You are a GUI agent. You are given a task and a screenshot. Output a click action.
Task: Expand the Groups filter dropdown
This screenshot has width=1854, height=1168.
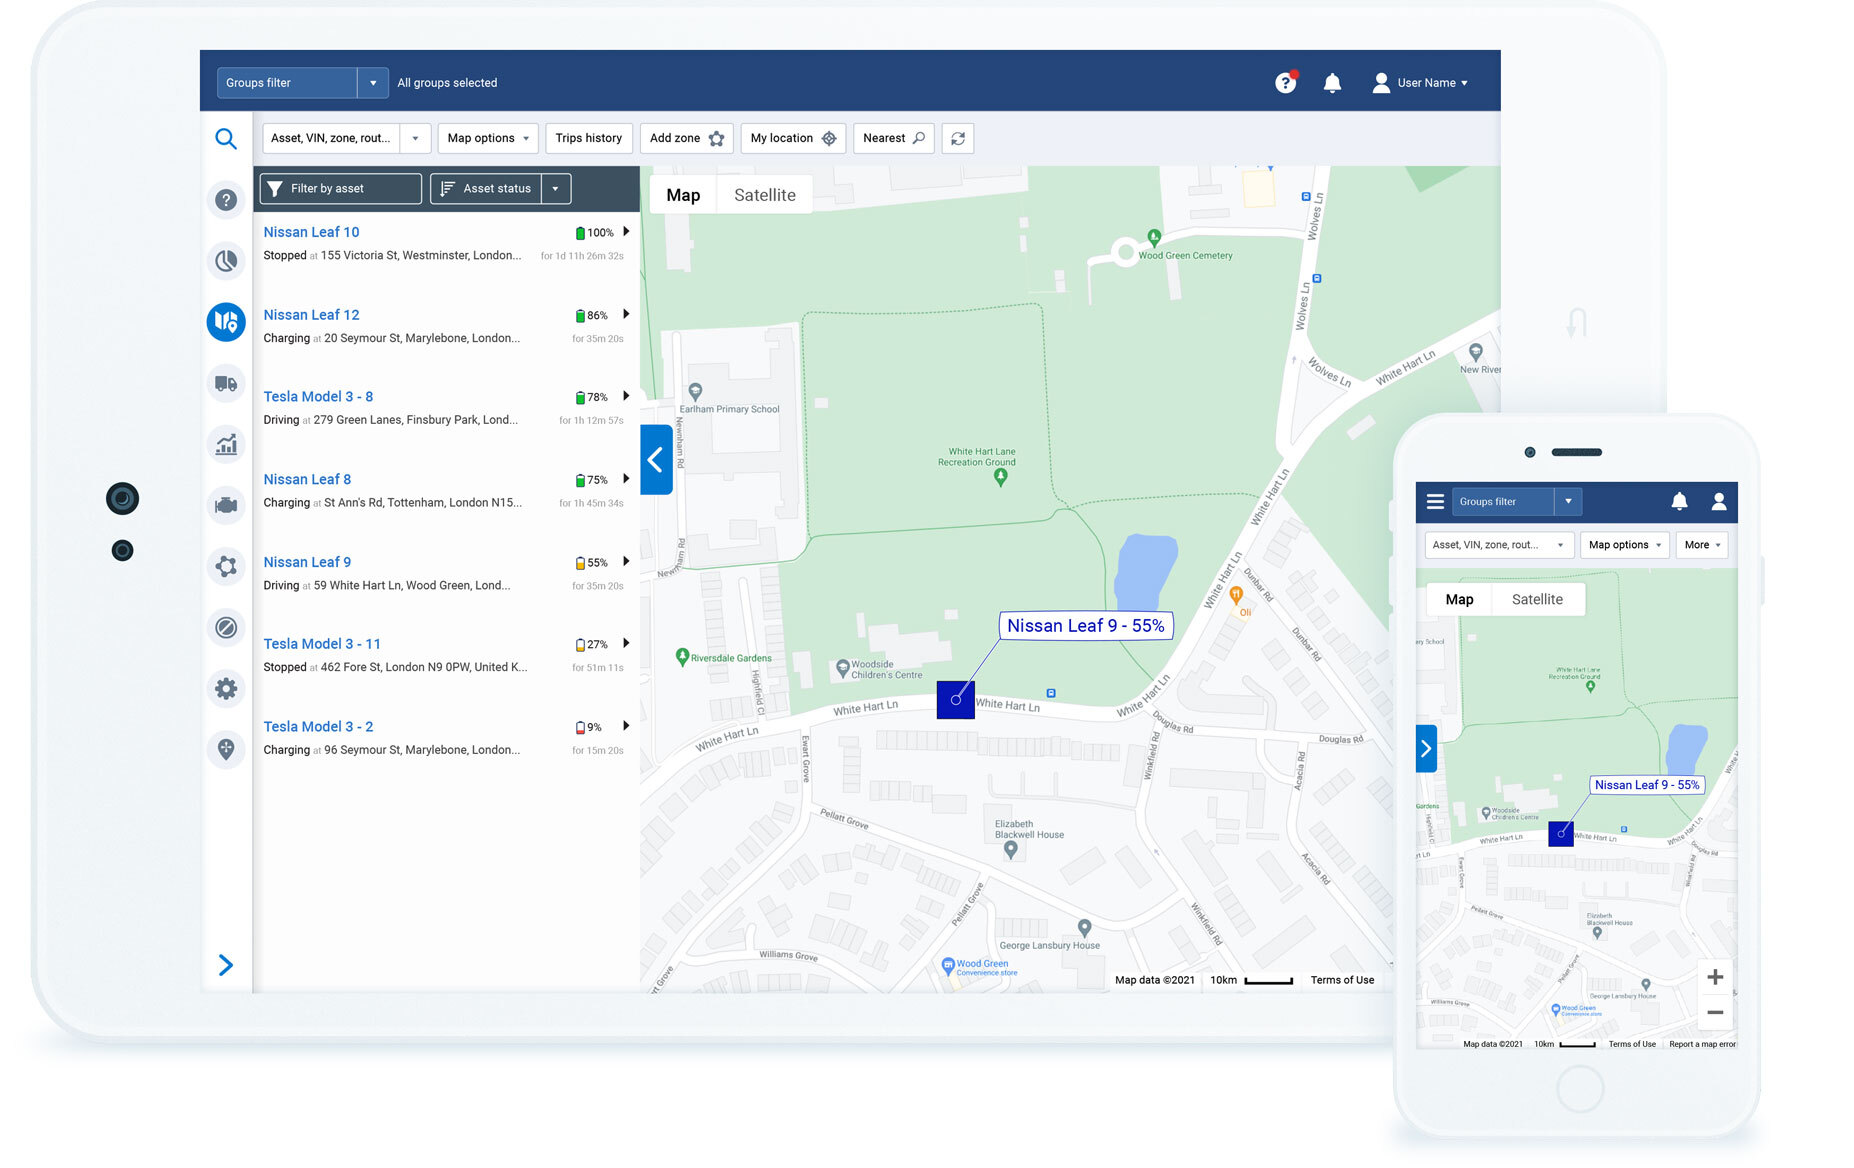pyautogui.click(x=373, y=82)
